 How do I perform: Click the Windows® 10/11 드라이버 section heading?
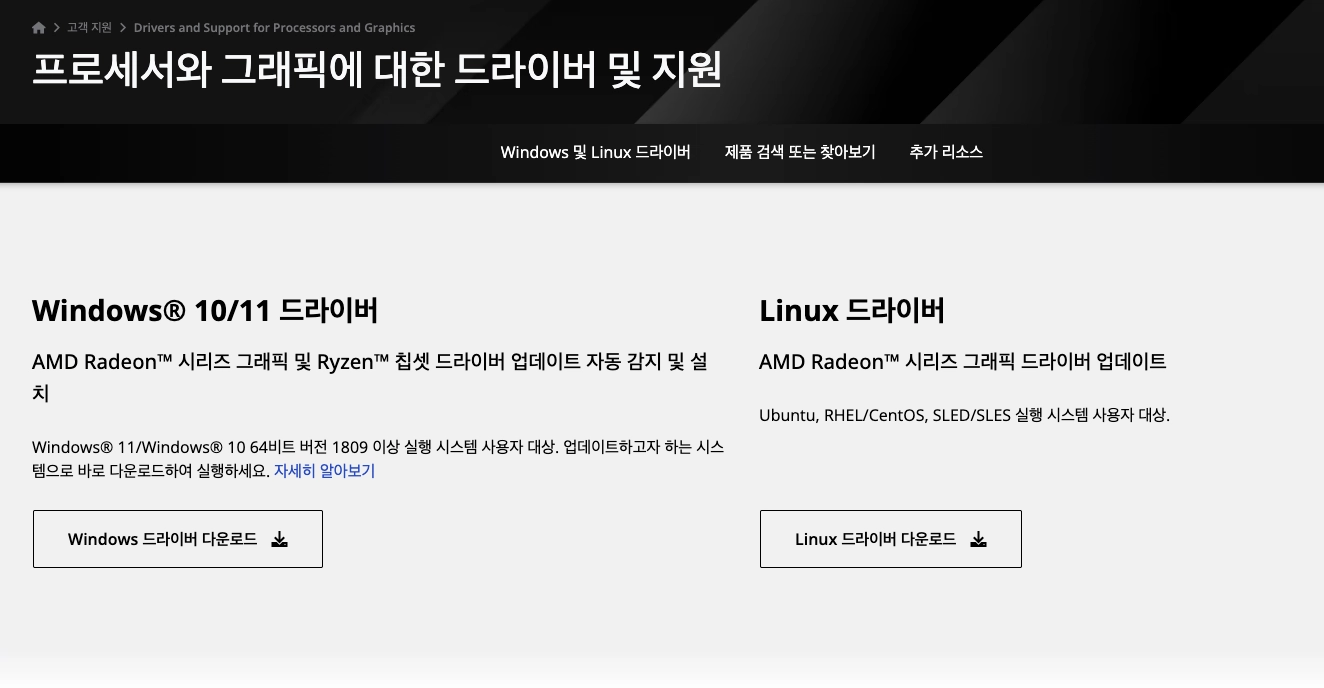[x=204, y=310]
